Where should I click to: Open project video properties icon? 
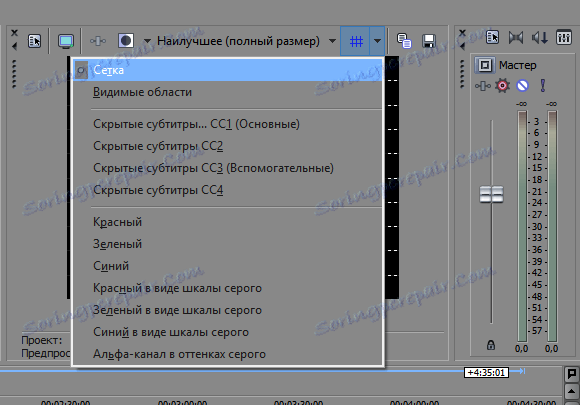[x=34, y=41]
